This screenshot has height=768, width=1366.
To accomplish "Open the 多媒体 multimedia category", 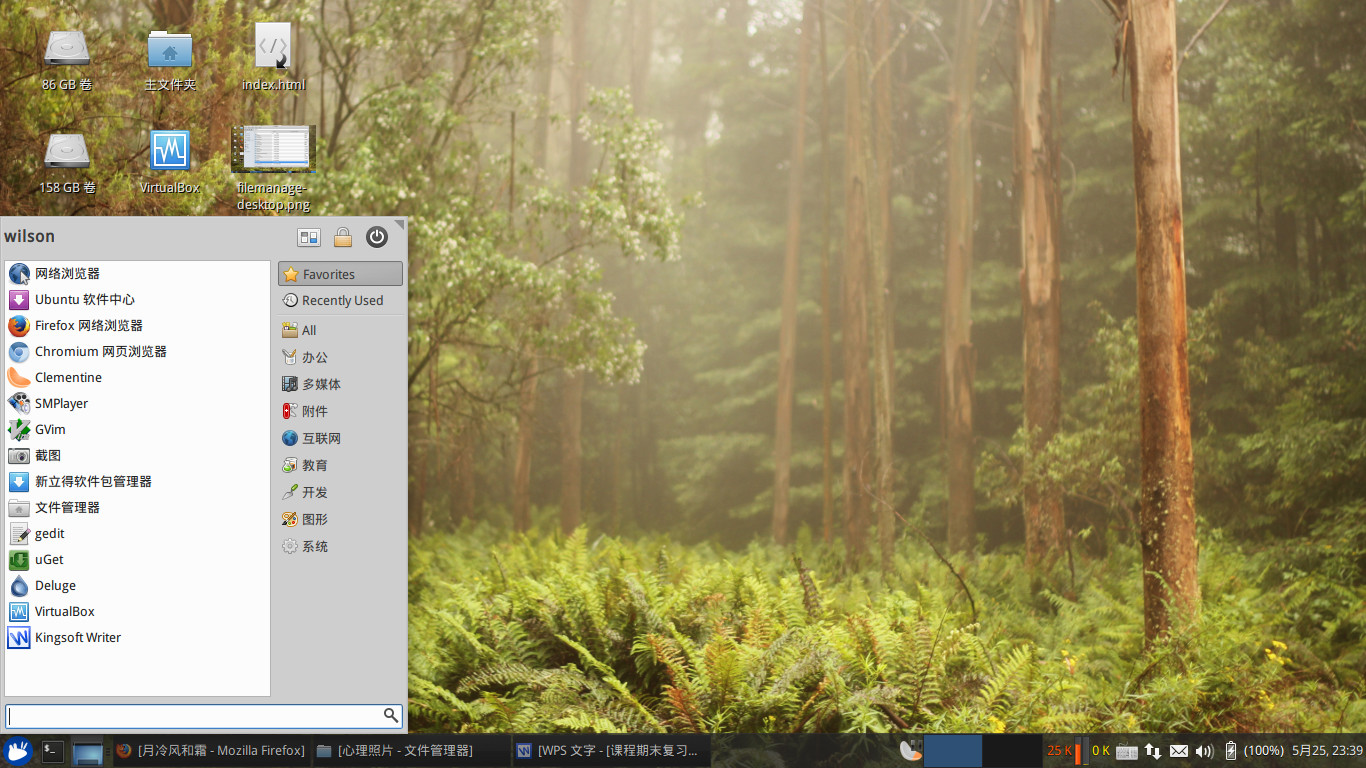I will [x=340, y=384].
